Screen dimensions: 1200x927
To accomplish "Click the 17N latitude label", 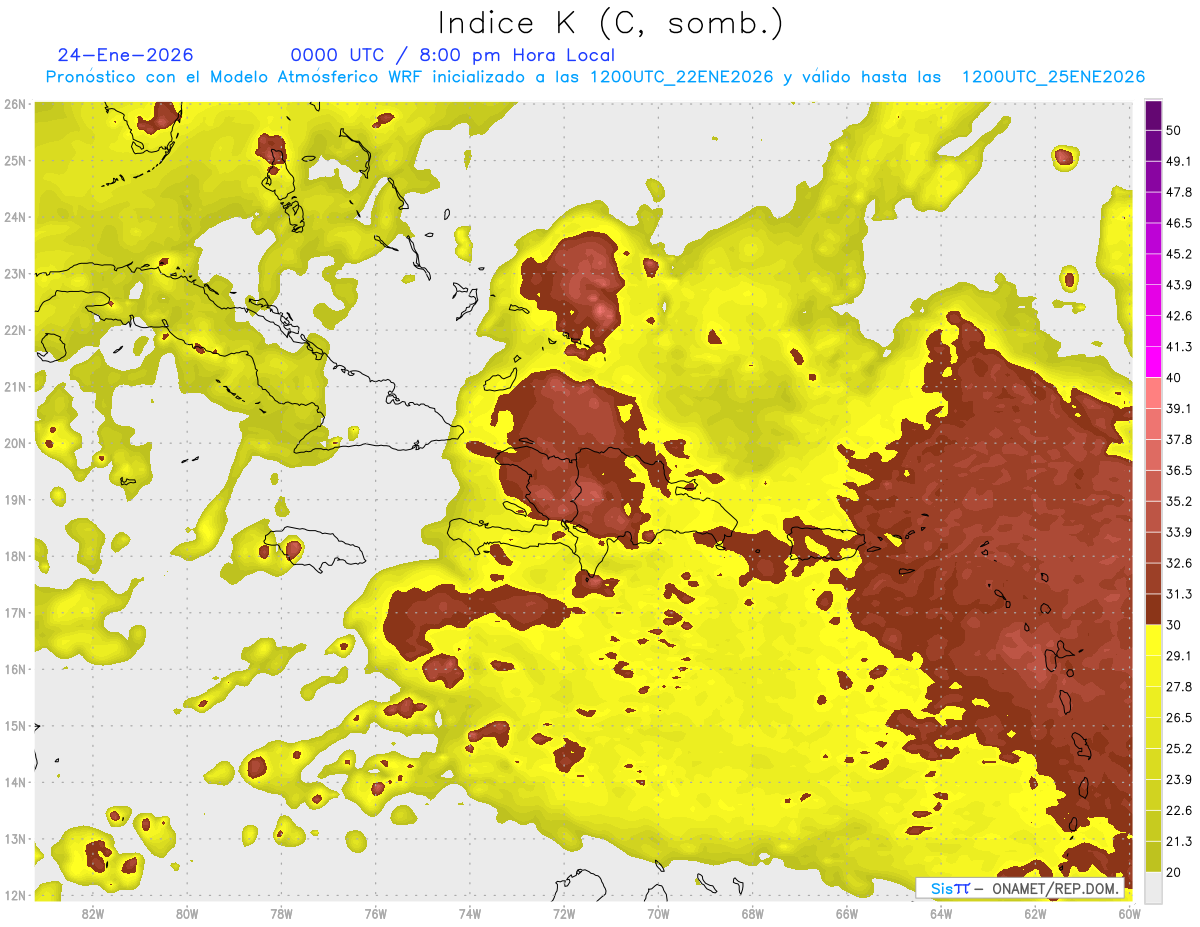I will (14, 613).
